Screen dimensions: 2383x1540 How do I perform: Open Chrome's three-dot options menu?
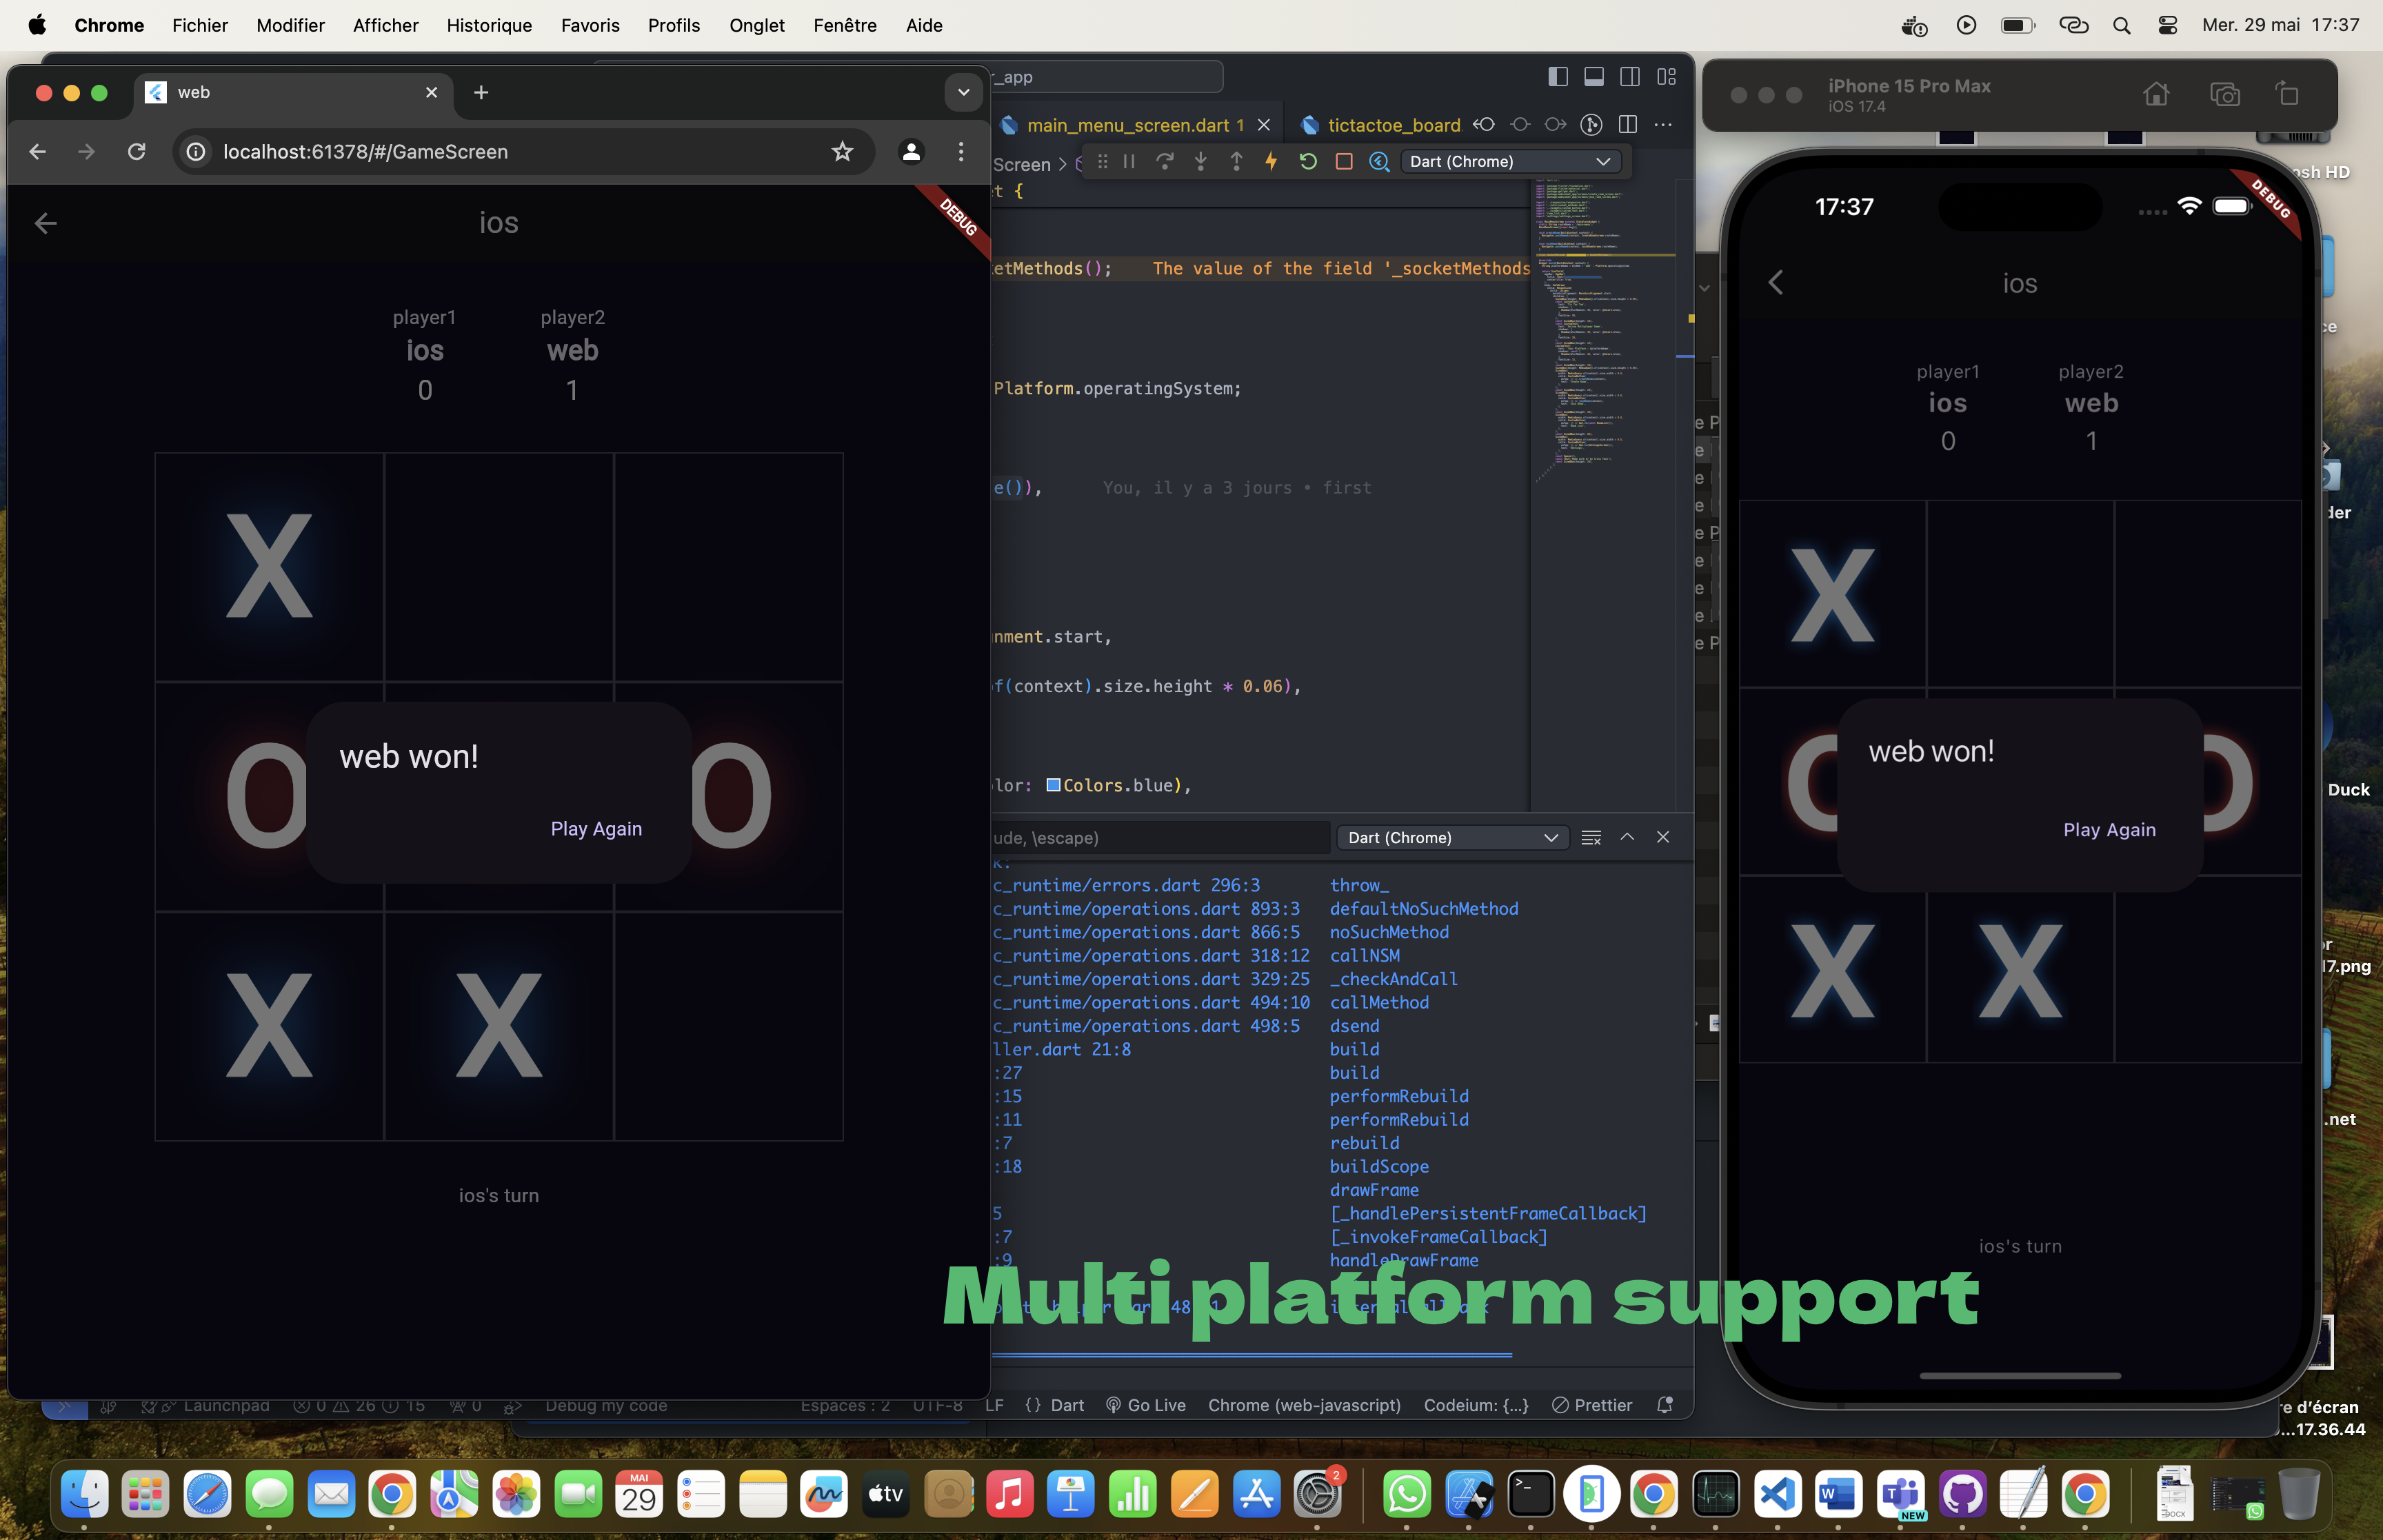click(961, 151)
